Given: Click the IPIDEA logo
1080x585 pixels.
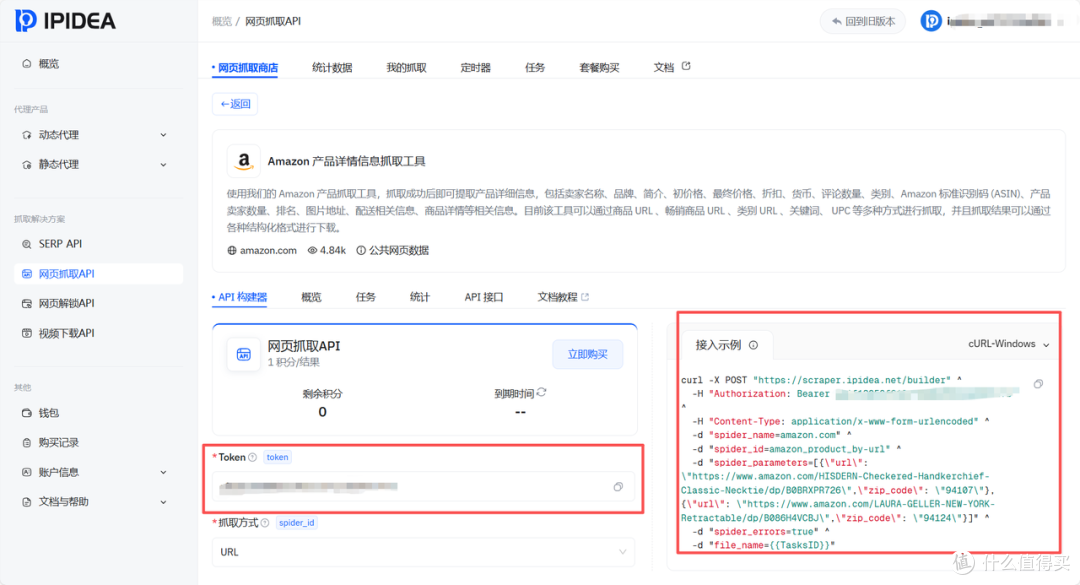Looking at the screenshot, I should (65, 21).
